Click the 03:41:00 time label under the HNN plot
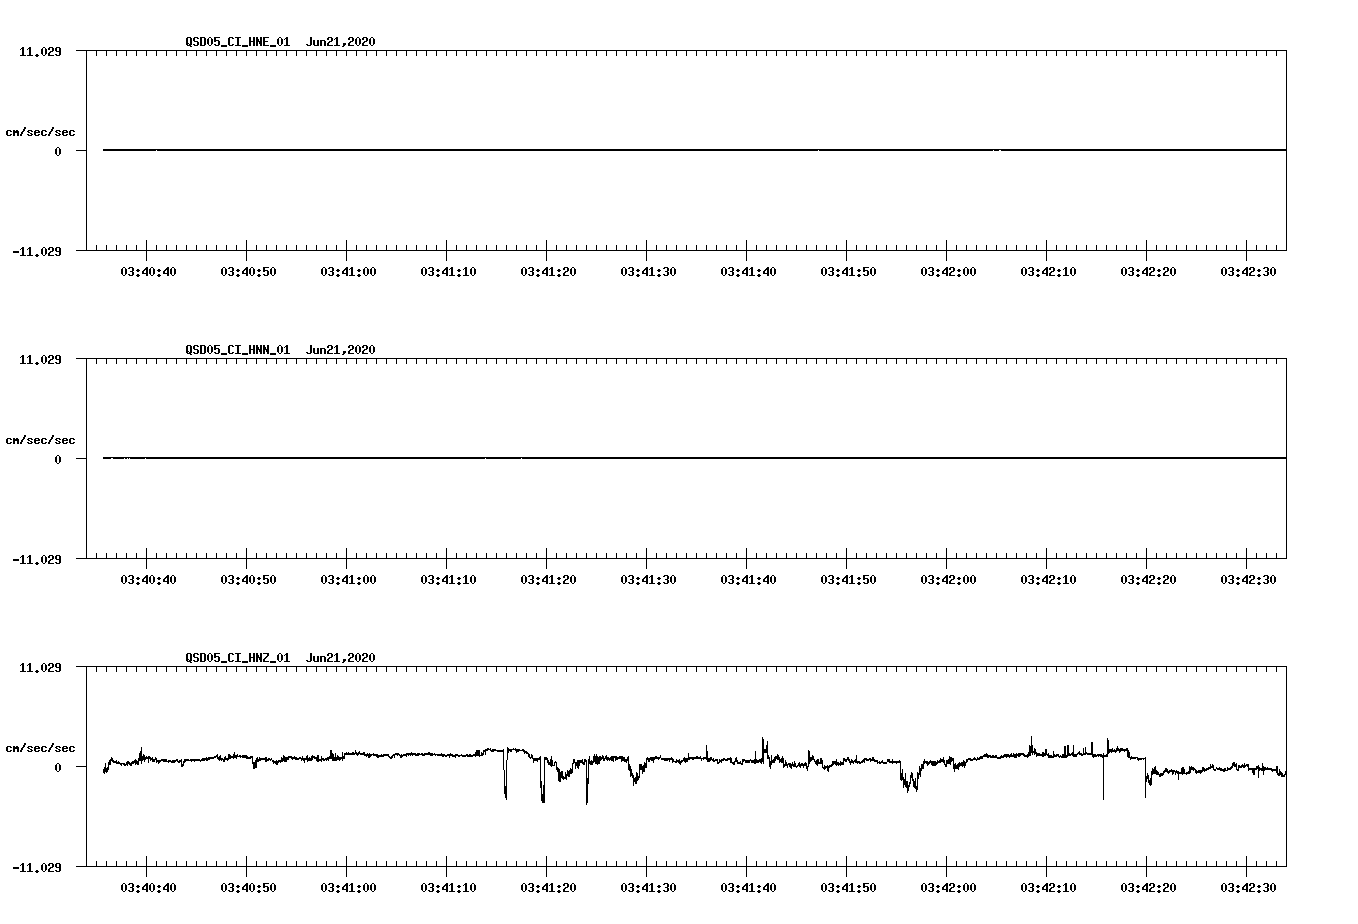 coord(348,580)
